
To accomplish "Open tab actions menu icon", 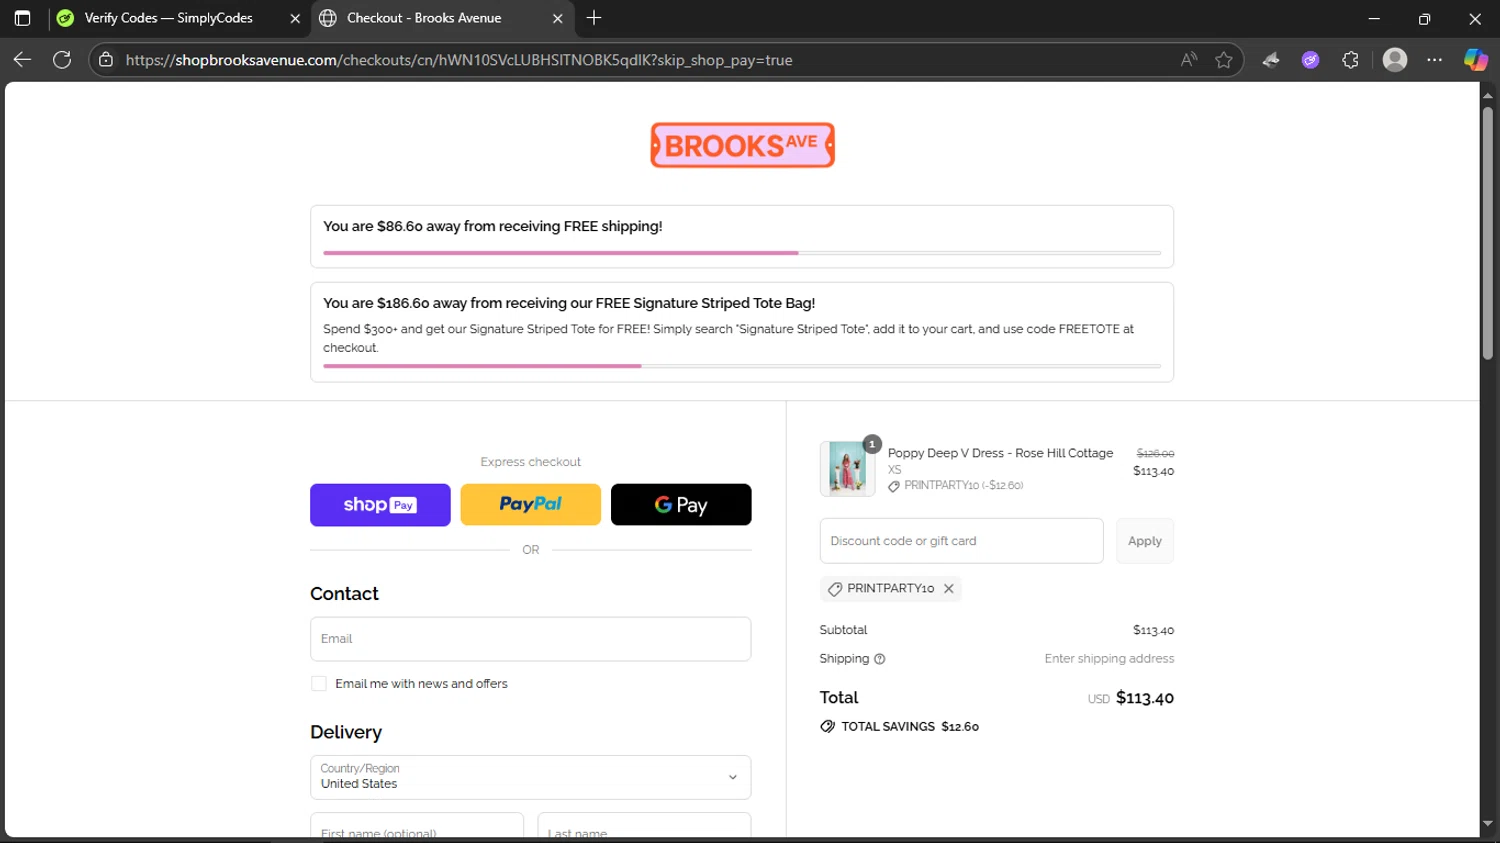I will point(22,18).
